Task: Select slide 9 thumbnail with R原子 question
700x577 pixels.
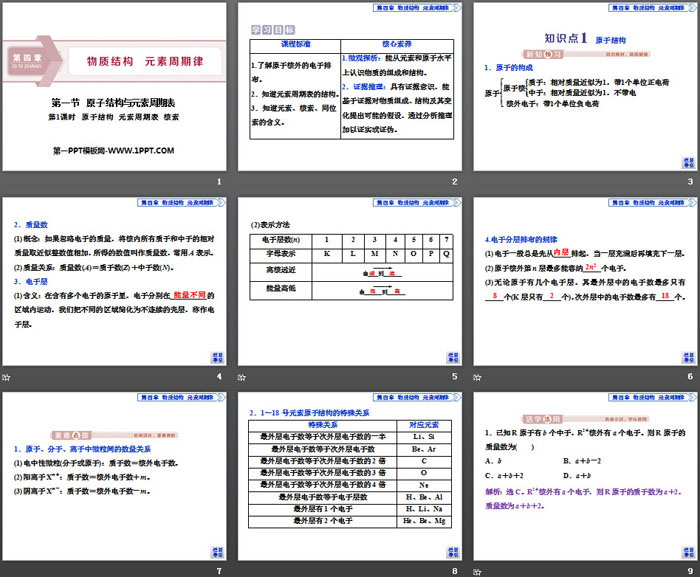Action: (585, 477)
